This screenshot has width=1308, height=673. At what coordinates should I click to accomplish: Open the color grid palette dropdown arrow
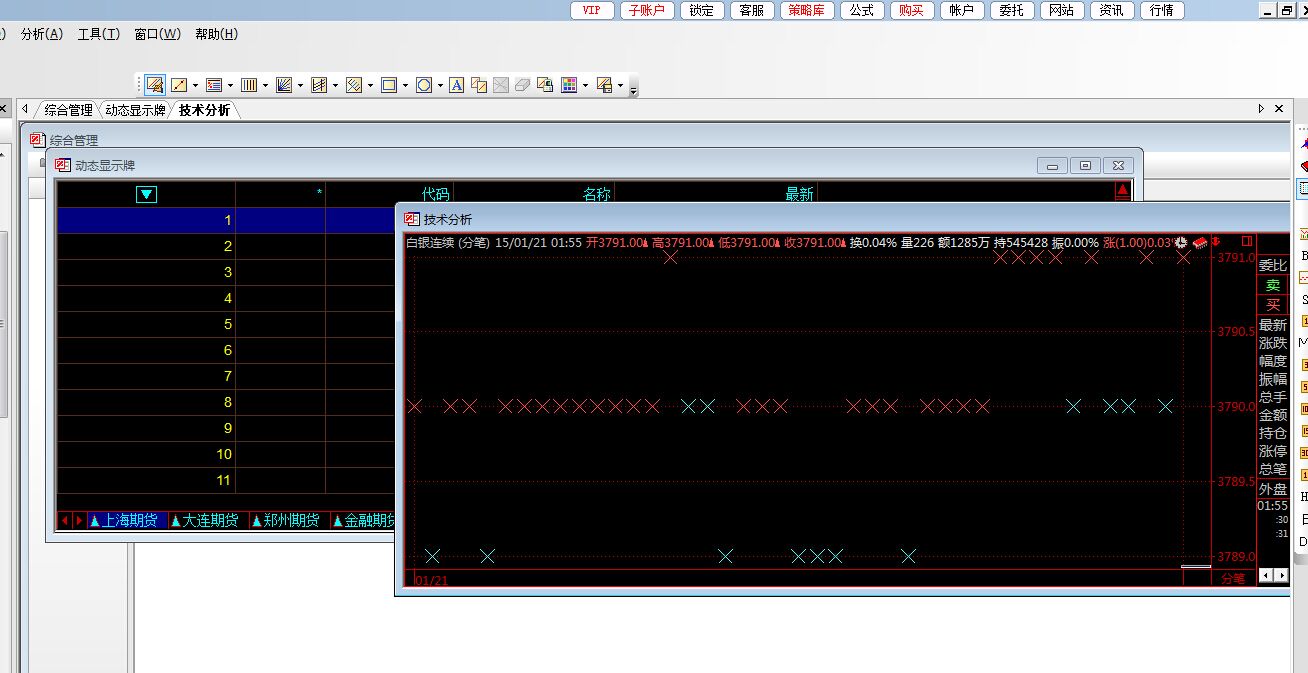point(585,86)
